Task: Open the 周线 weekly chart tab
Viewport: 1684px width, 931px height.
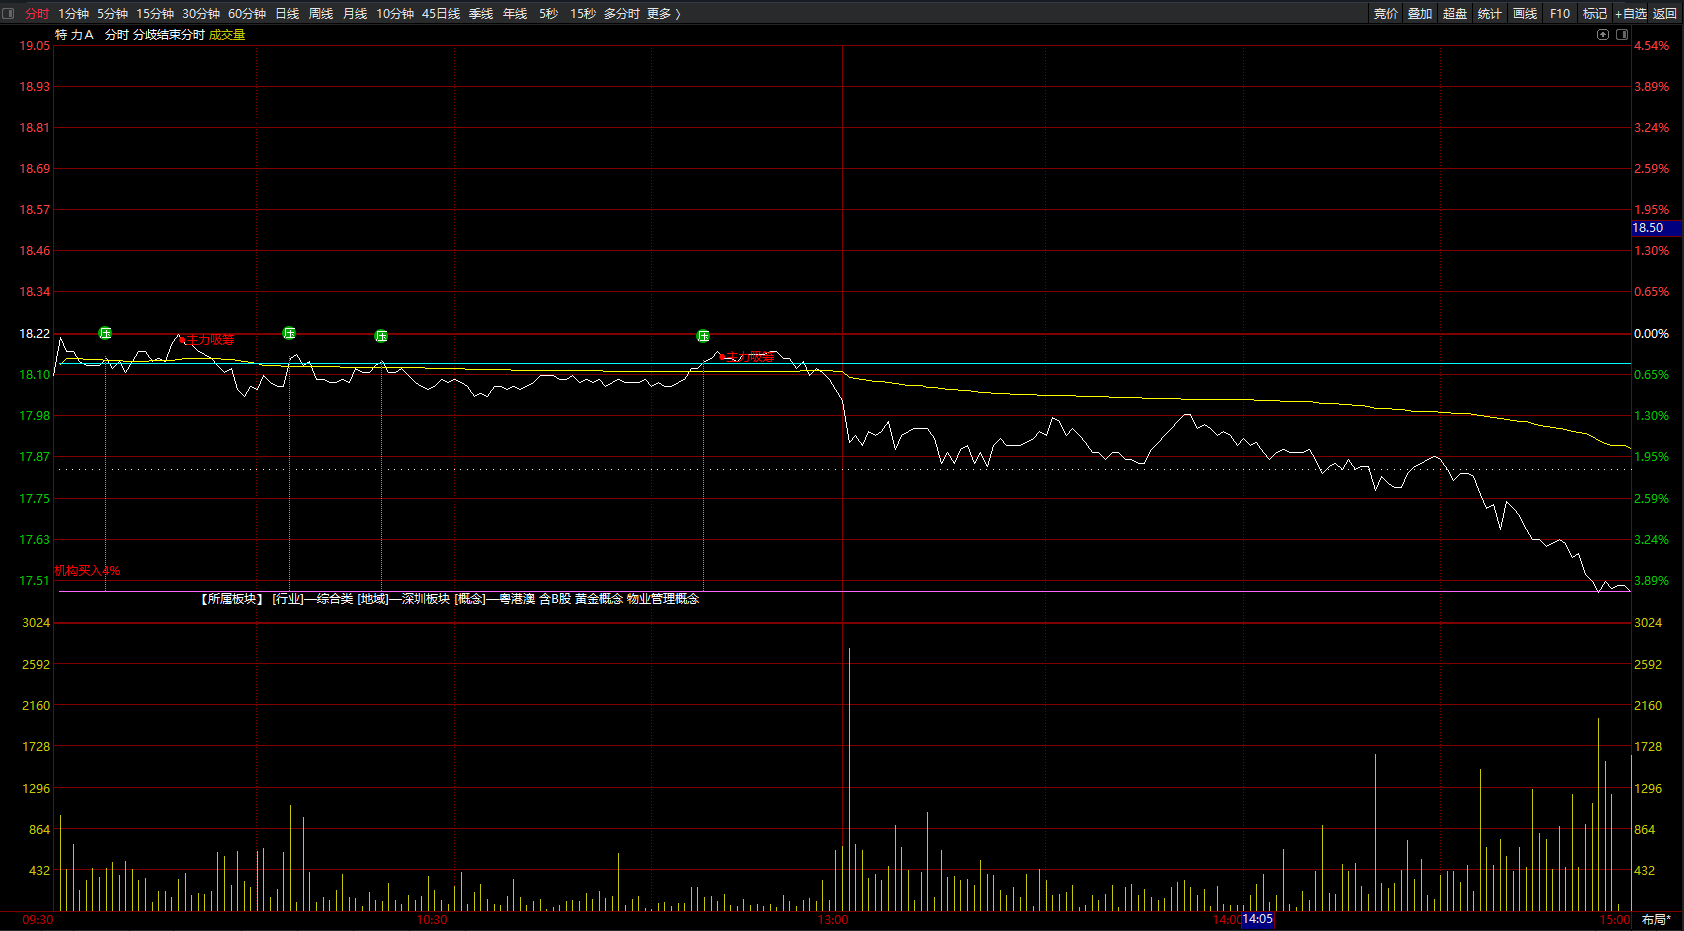Action: click(x=321, y=13)
